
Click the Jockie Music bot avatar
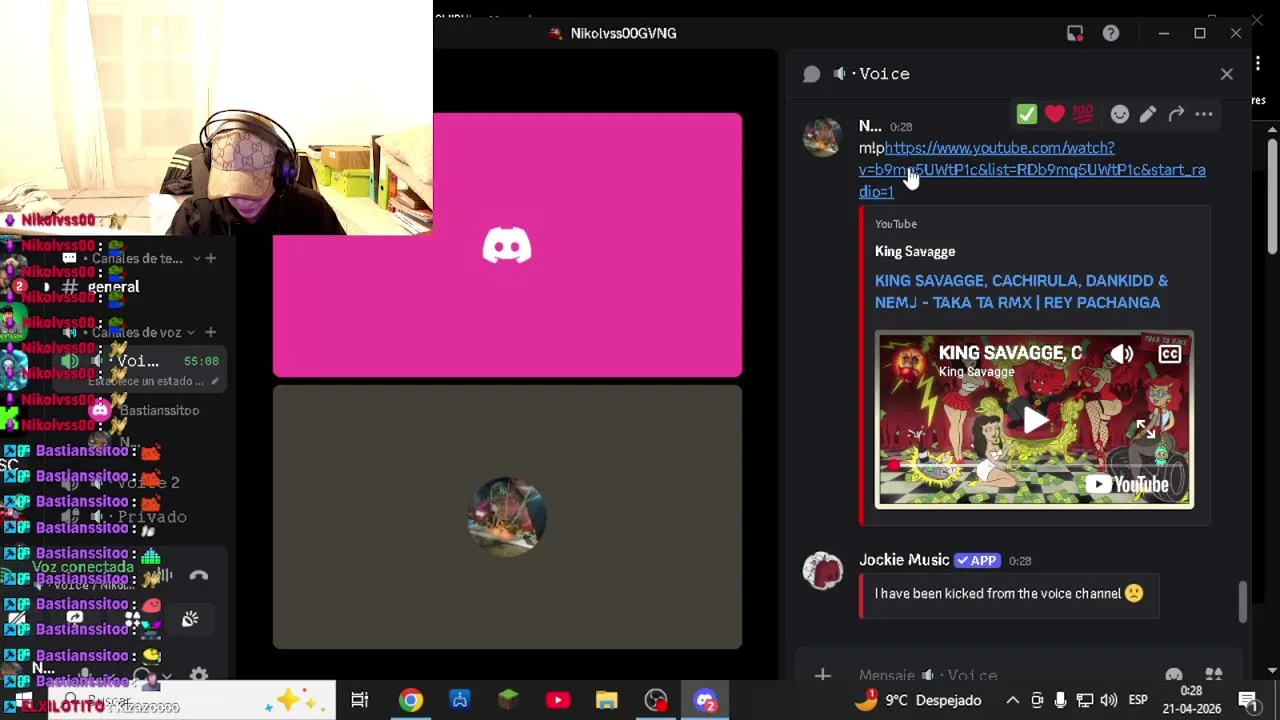pos(823,571)
